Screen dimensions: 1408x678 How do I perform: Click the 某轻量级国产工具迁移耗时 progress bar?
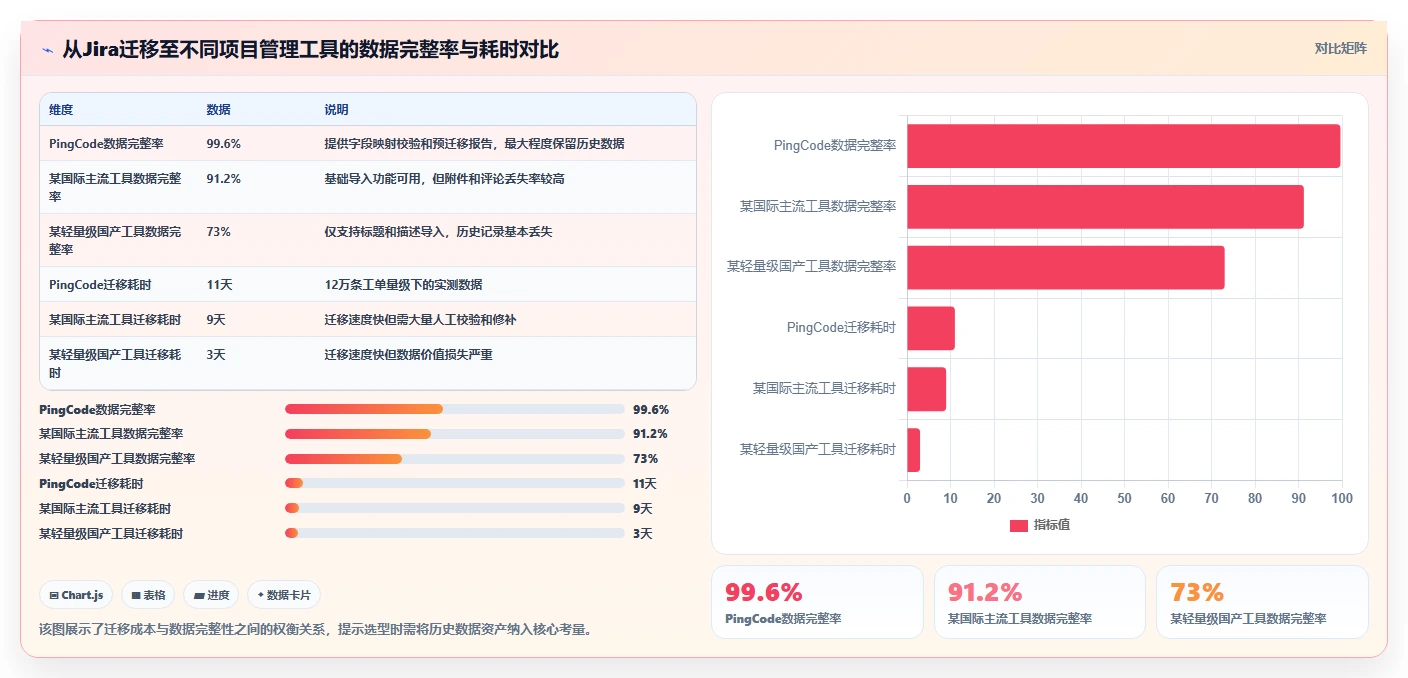[x=454, y=533]
